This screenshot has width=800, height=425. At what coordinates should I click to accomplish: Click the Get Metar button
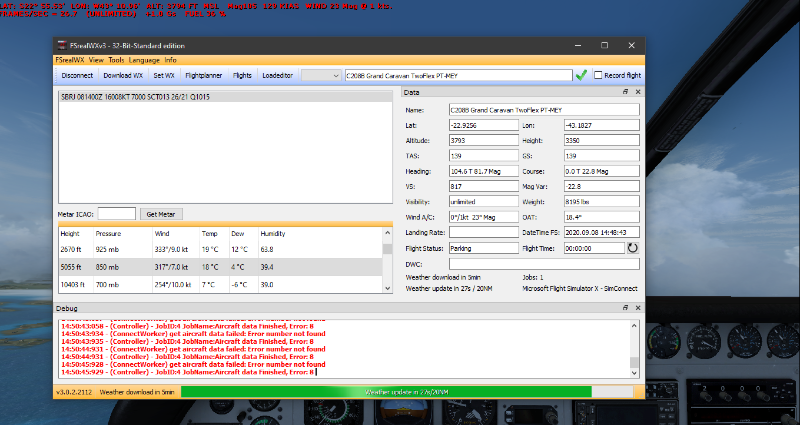coord(161,214)
